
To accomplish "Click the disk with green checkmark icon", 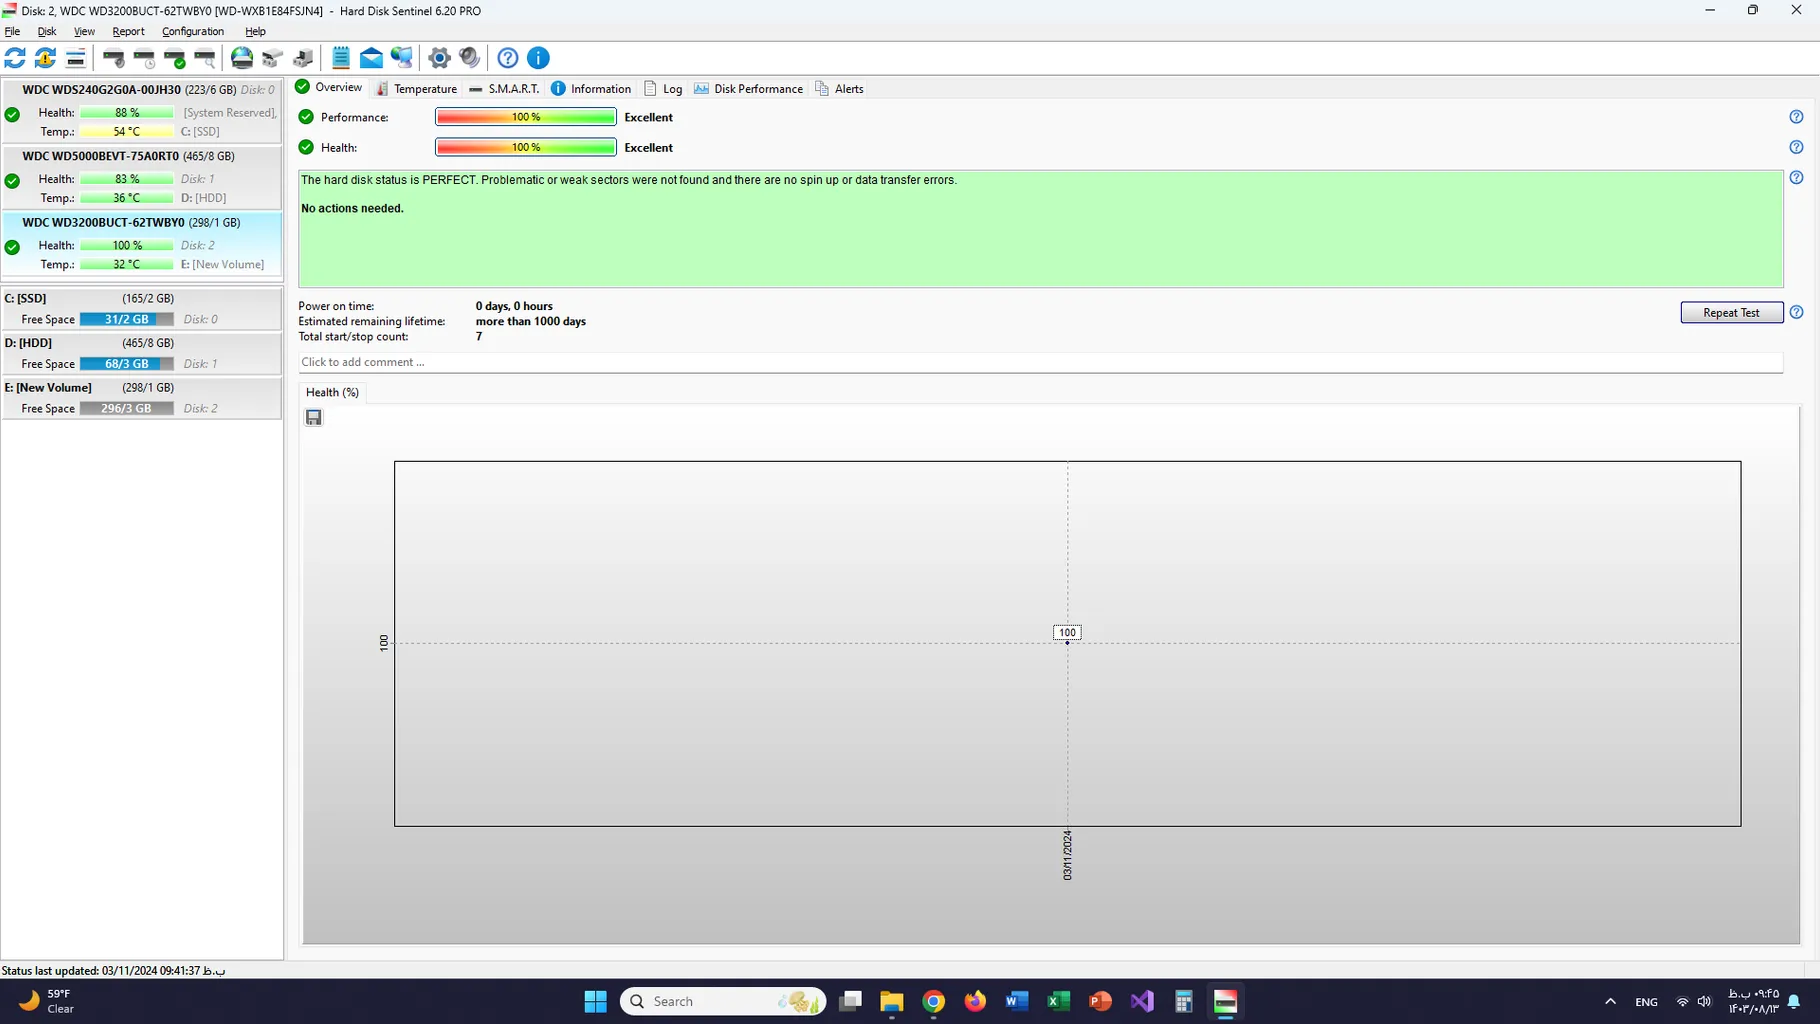I will click(175, 58).
